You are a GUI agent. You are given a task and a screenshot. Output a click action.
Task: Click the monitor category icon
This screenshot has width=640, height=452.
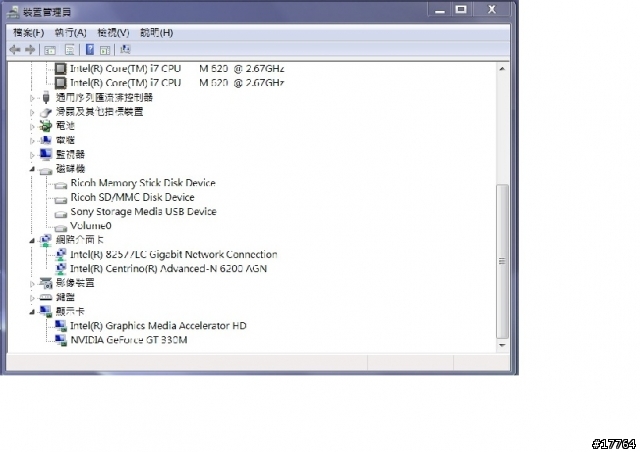coord(46,154)
